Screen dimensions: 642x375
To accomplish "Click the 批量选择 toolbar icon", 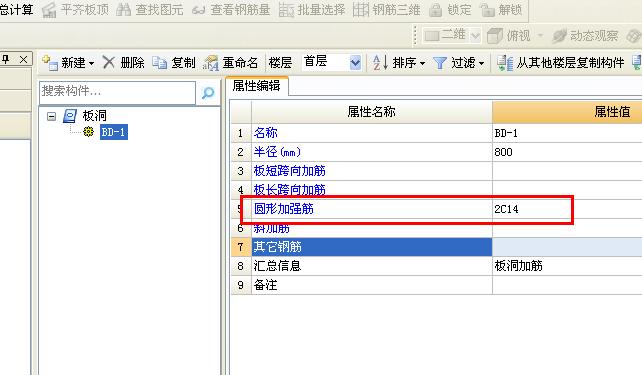I will [x=286, y=10].
